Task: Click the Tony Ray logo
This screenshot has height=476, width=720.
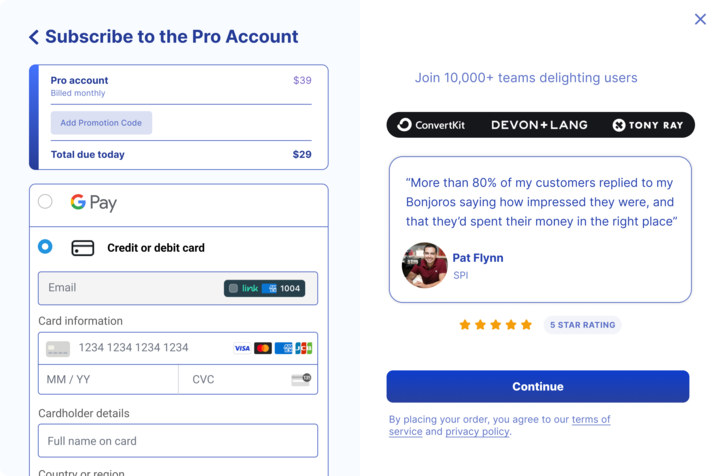Action: tap(648, 125)
